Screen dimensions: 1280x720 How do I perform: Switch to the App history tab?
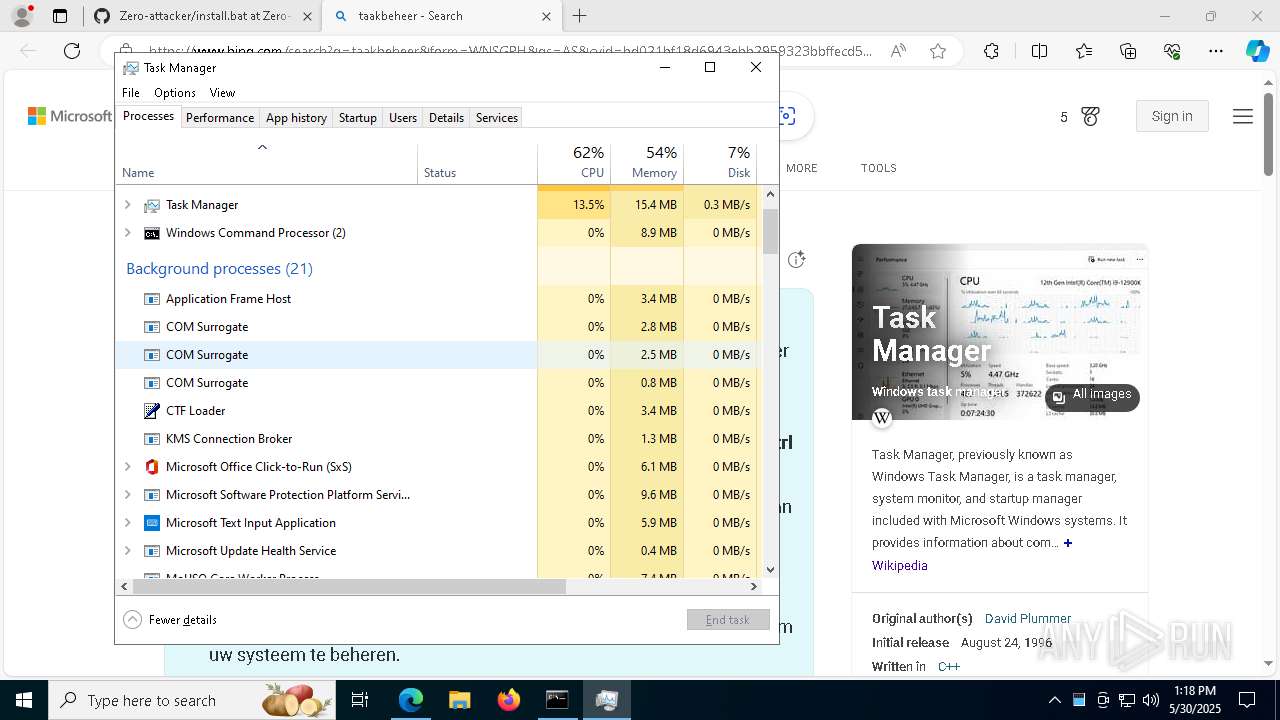coord(296,117)
